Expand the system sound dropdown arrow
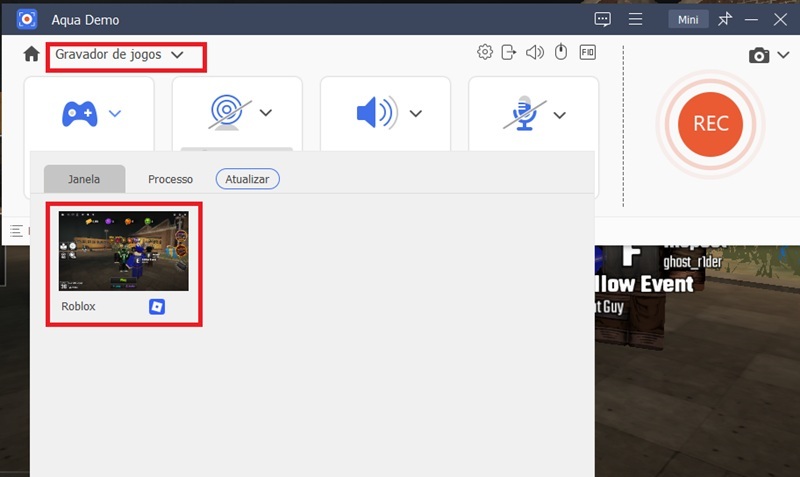Screen dimensions: 800x477 [x=416, y=113]
